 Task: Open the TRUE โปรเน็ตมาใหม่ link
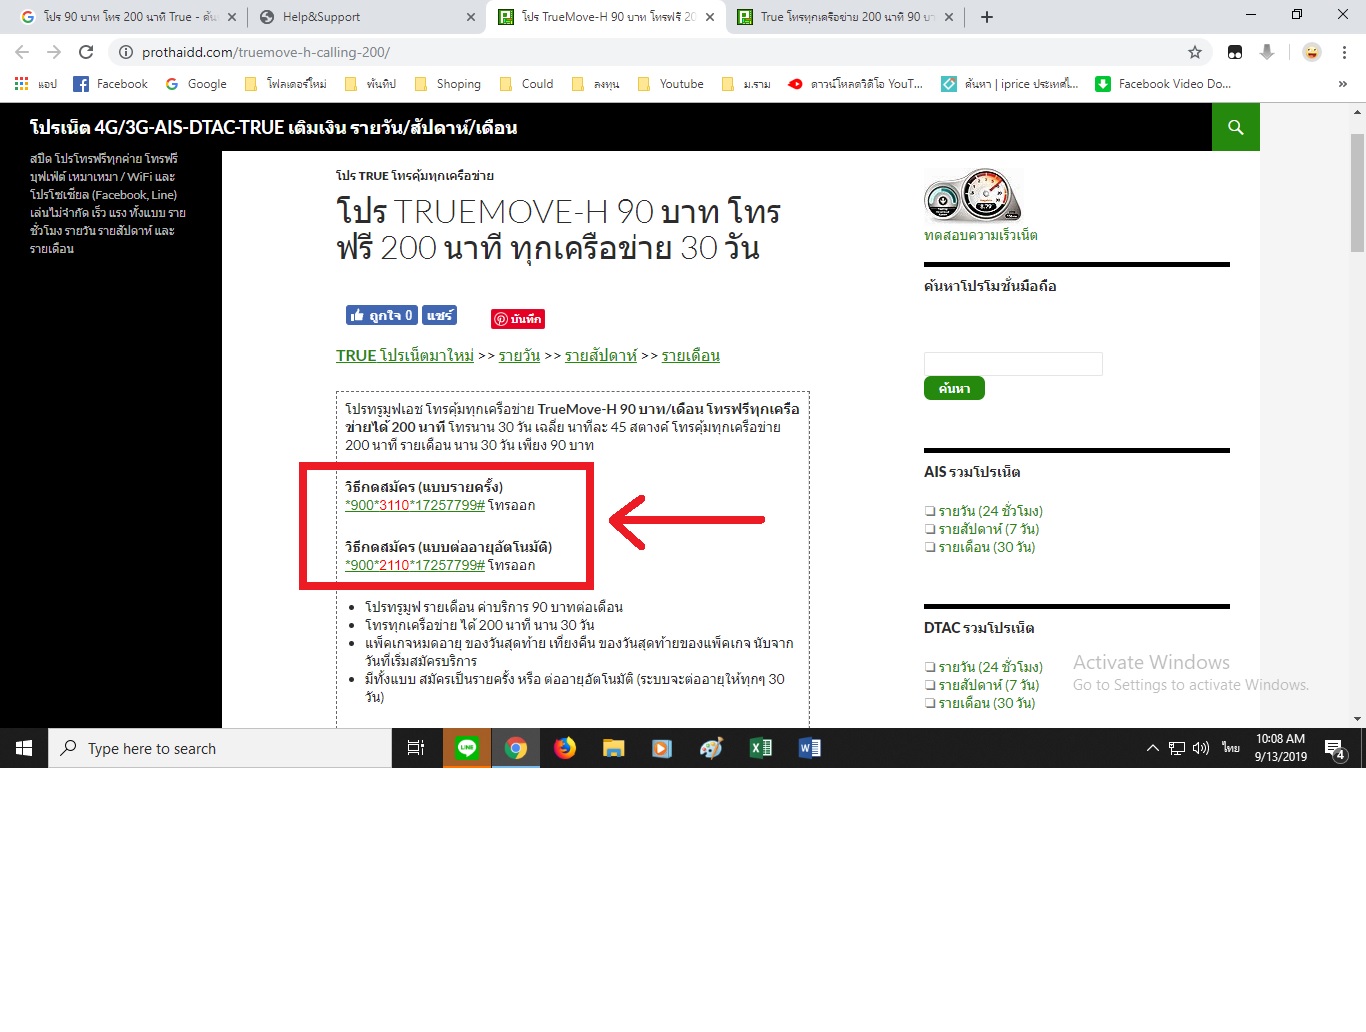[405, 356]
